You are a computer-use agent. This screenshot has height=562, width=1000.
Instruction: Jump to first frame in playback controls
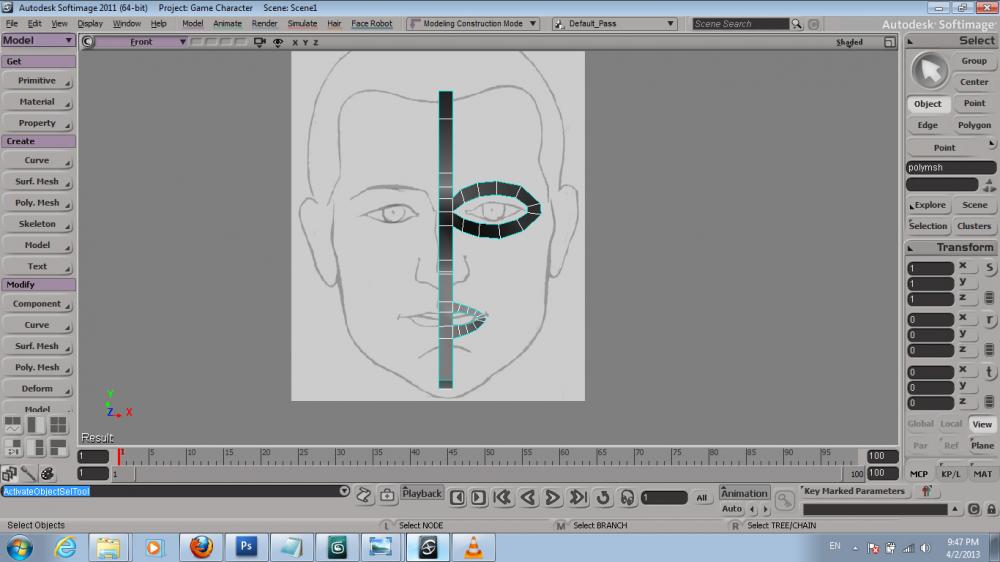coord(503,497)
